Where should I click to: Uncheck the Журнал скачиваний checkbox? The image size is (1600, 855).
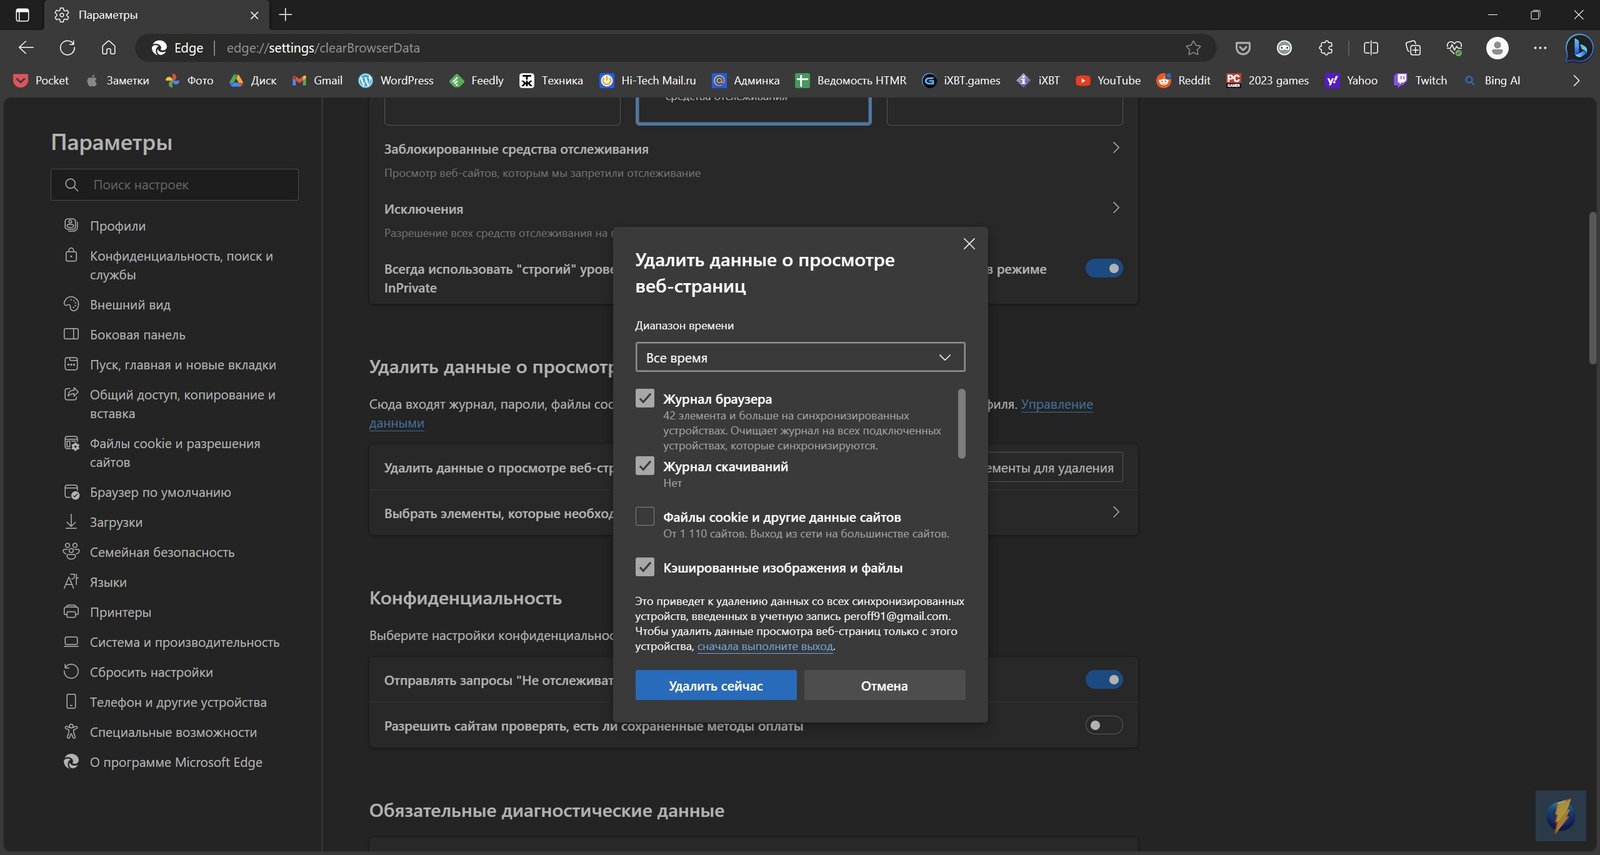645,466
